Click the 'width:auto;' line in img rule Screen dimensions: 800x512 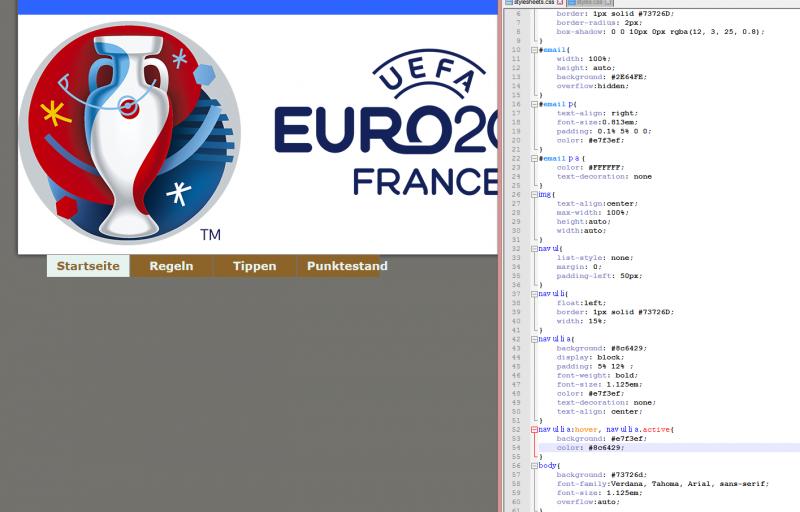click(x=581, y=231)
